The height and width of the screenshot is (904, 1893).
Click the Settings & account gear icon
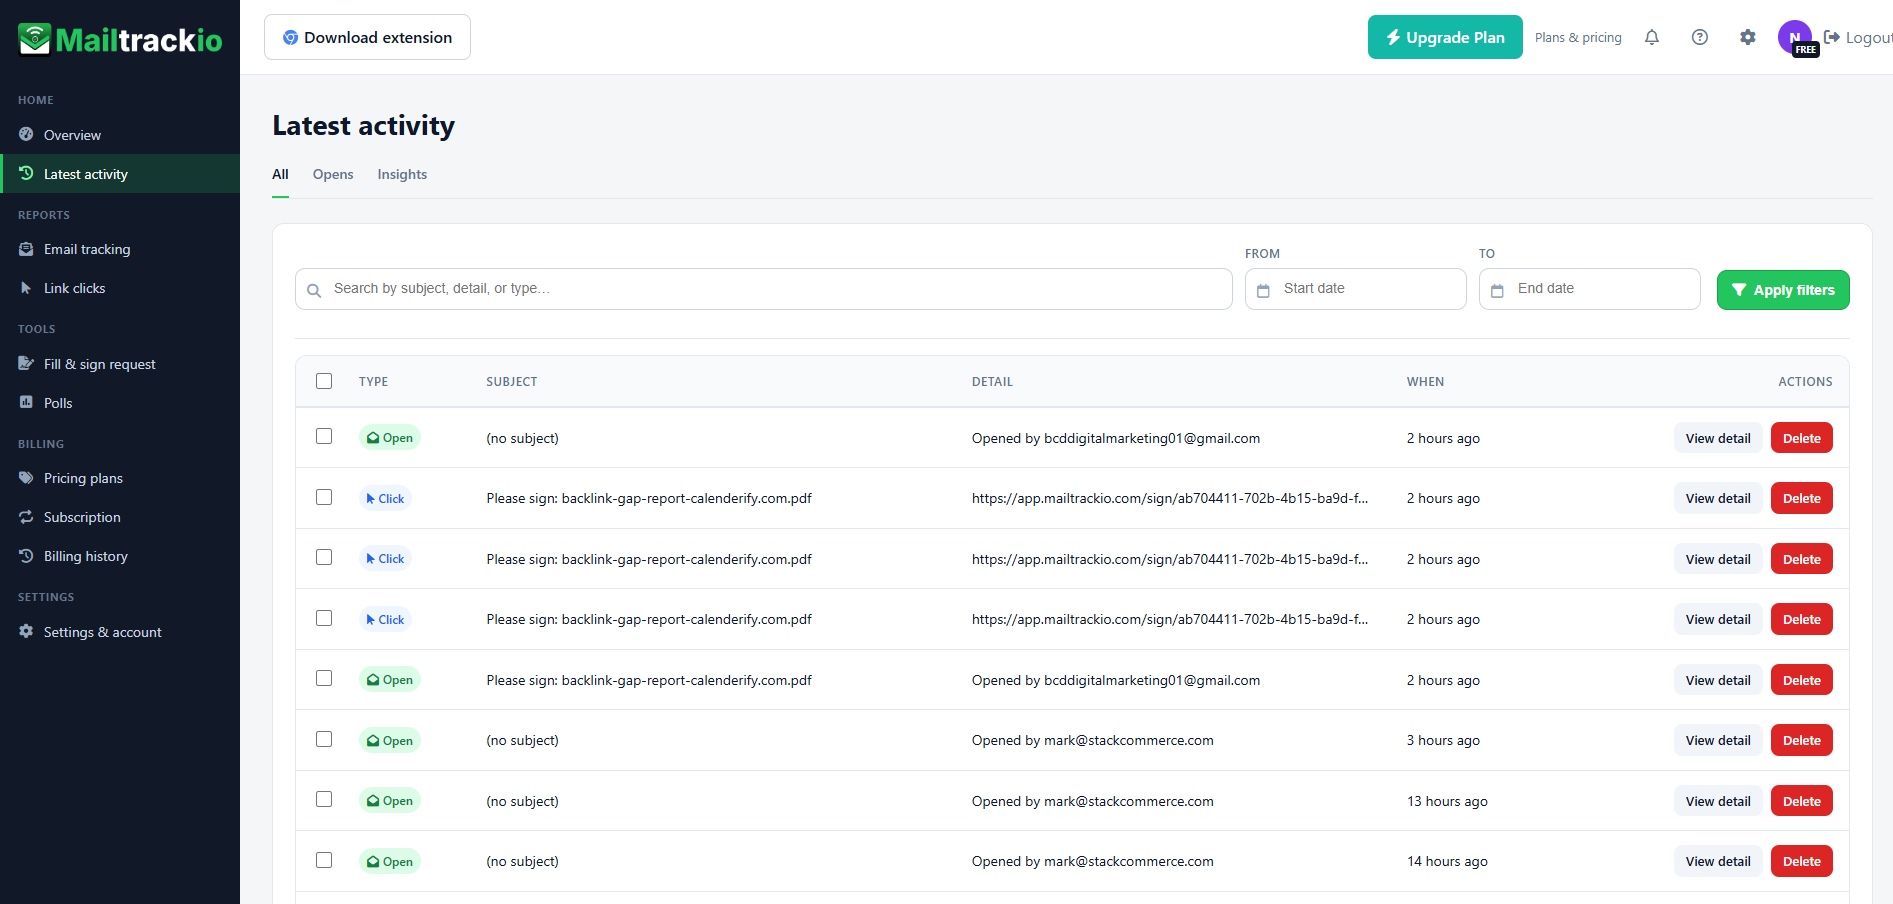click(x=26, y=632)
